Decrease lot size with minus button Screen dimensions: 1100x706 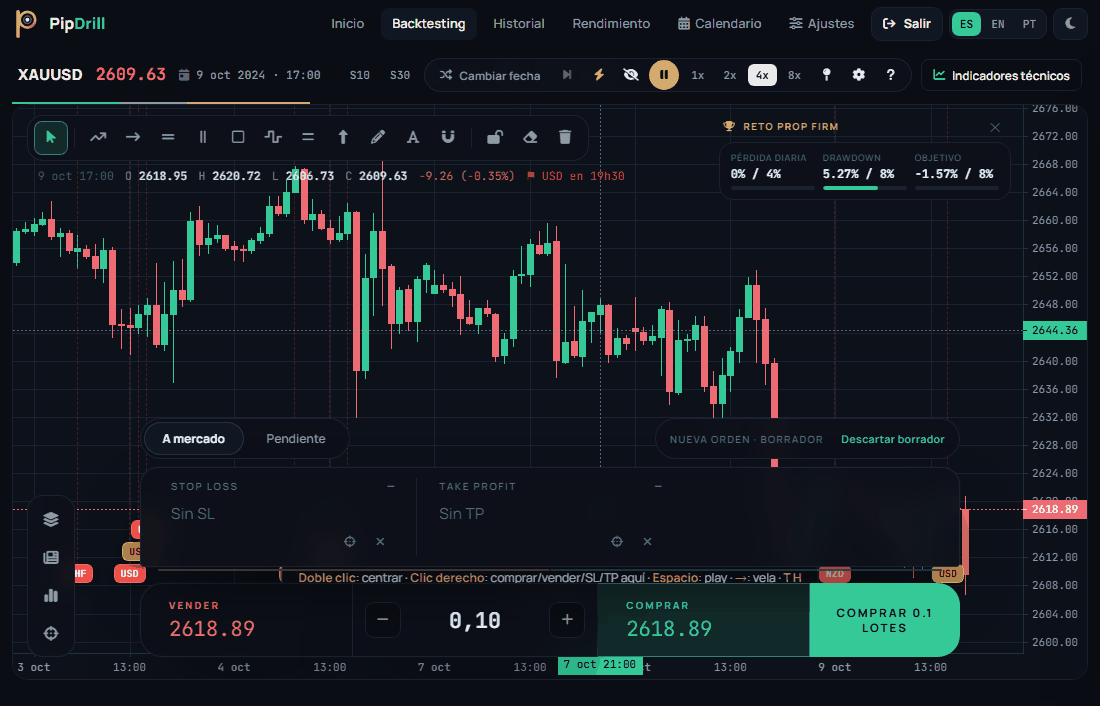coord(383,620)
